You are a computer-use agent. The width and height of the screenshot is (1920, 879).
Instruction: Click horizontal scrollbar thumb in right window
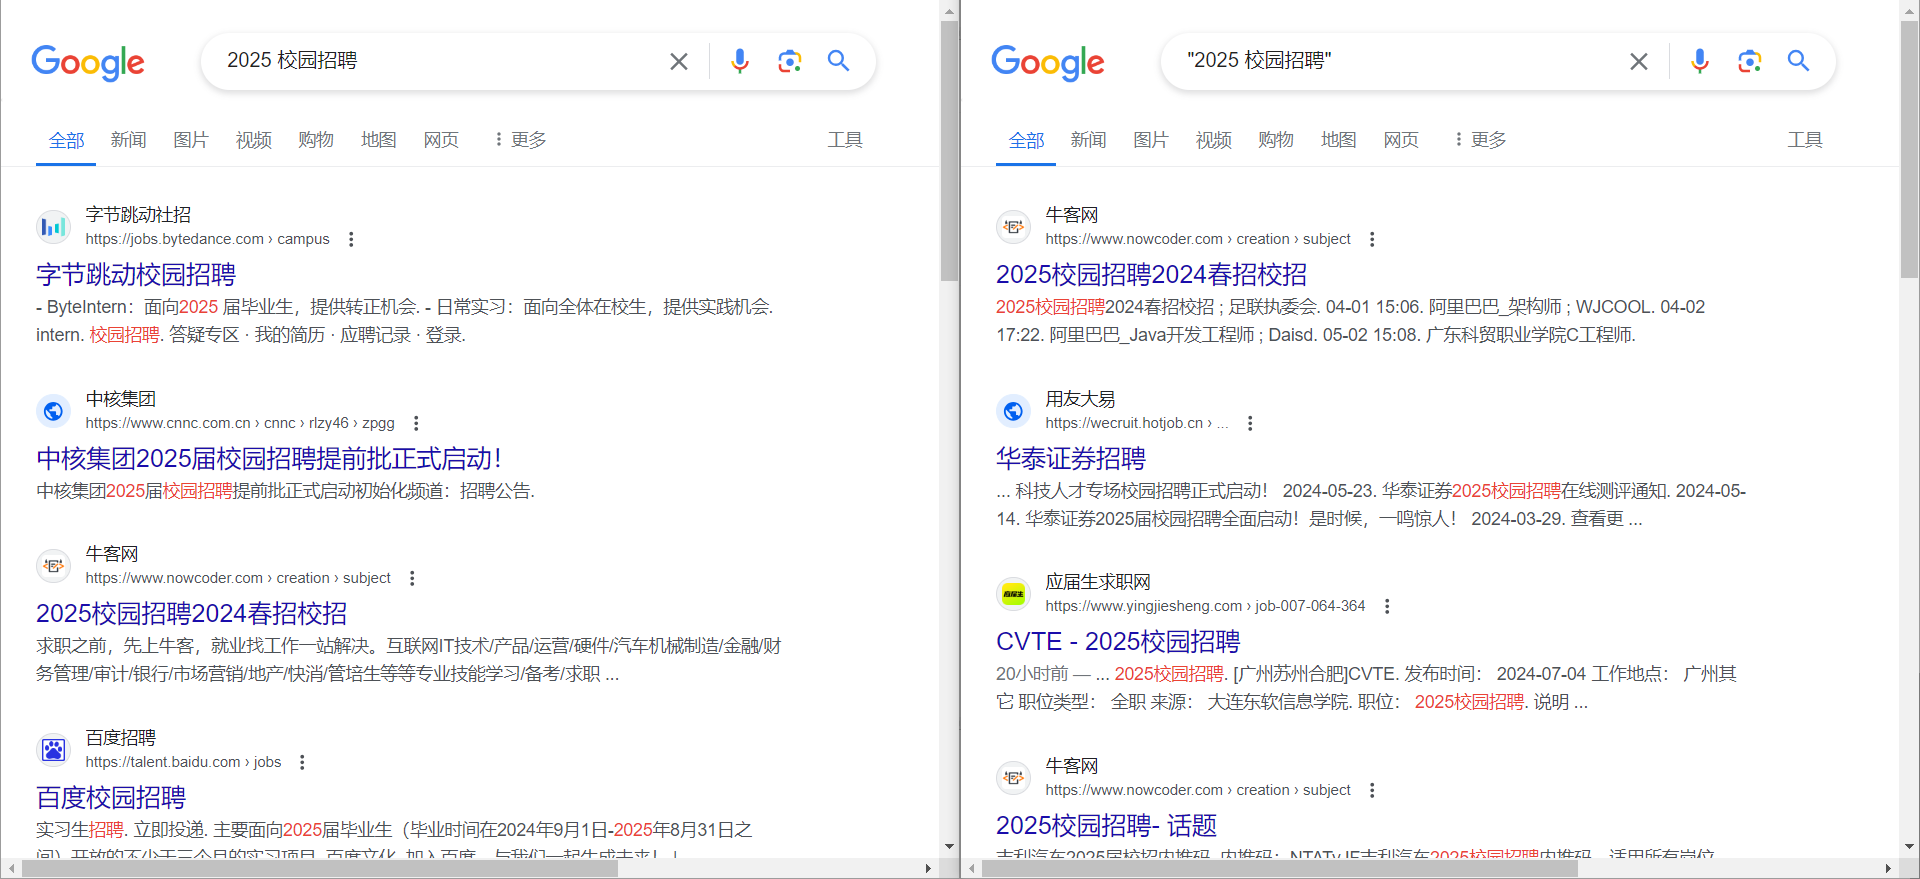[1280, 868]
